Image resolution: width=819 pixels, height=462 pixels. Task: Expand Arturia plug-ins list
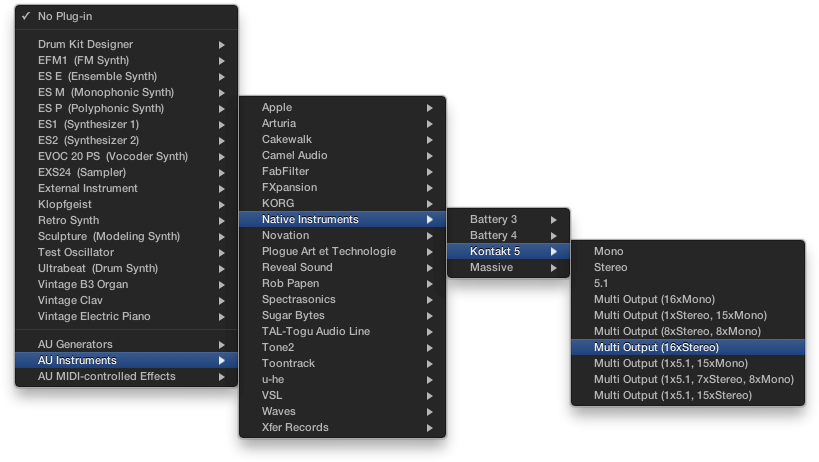[342, 124]
